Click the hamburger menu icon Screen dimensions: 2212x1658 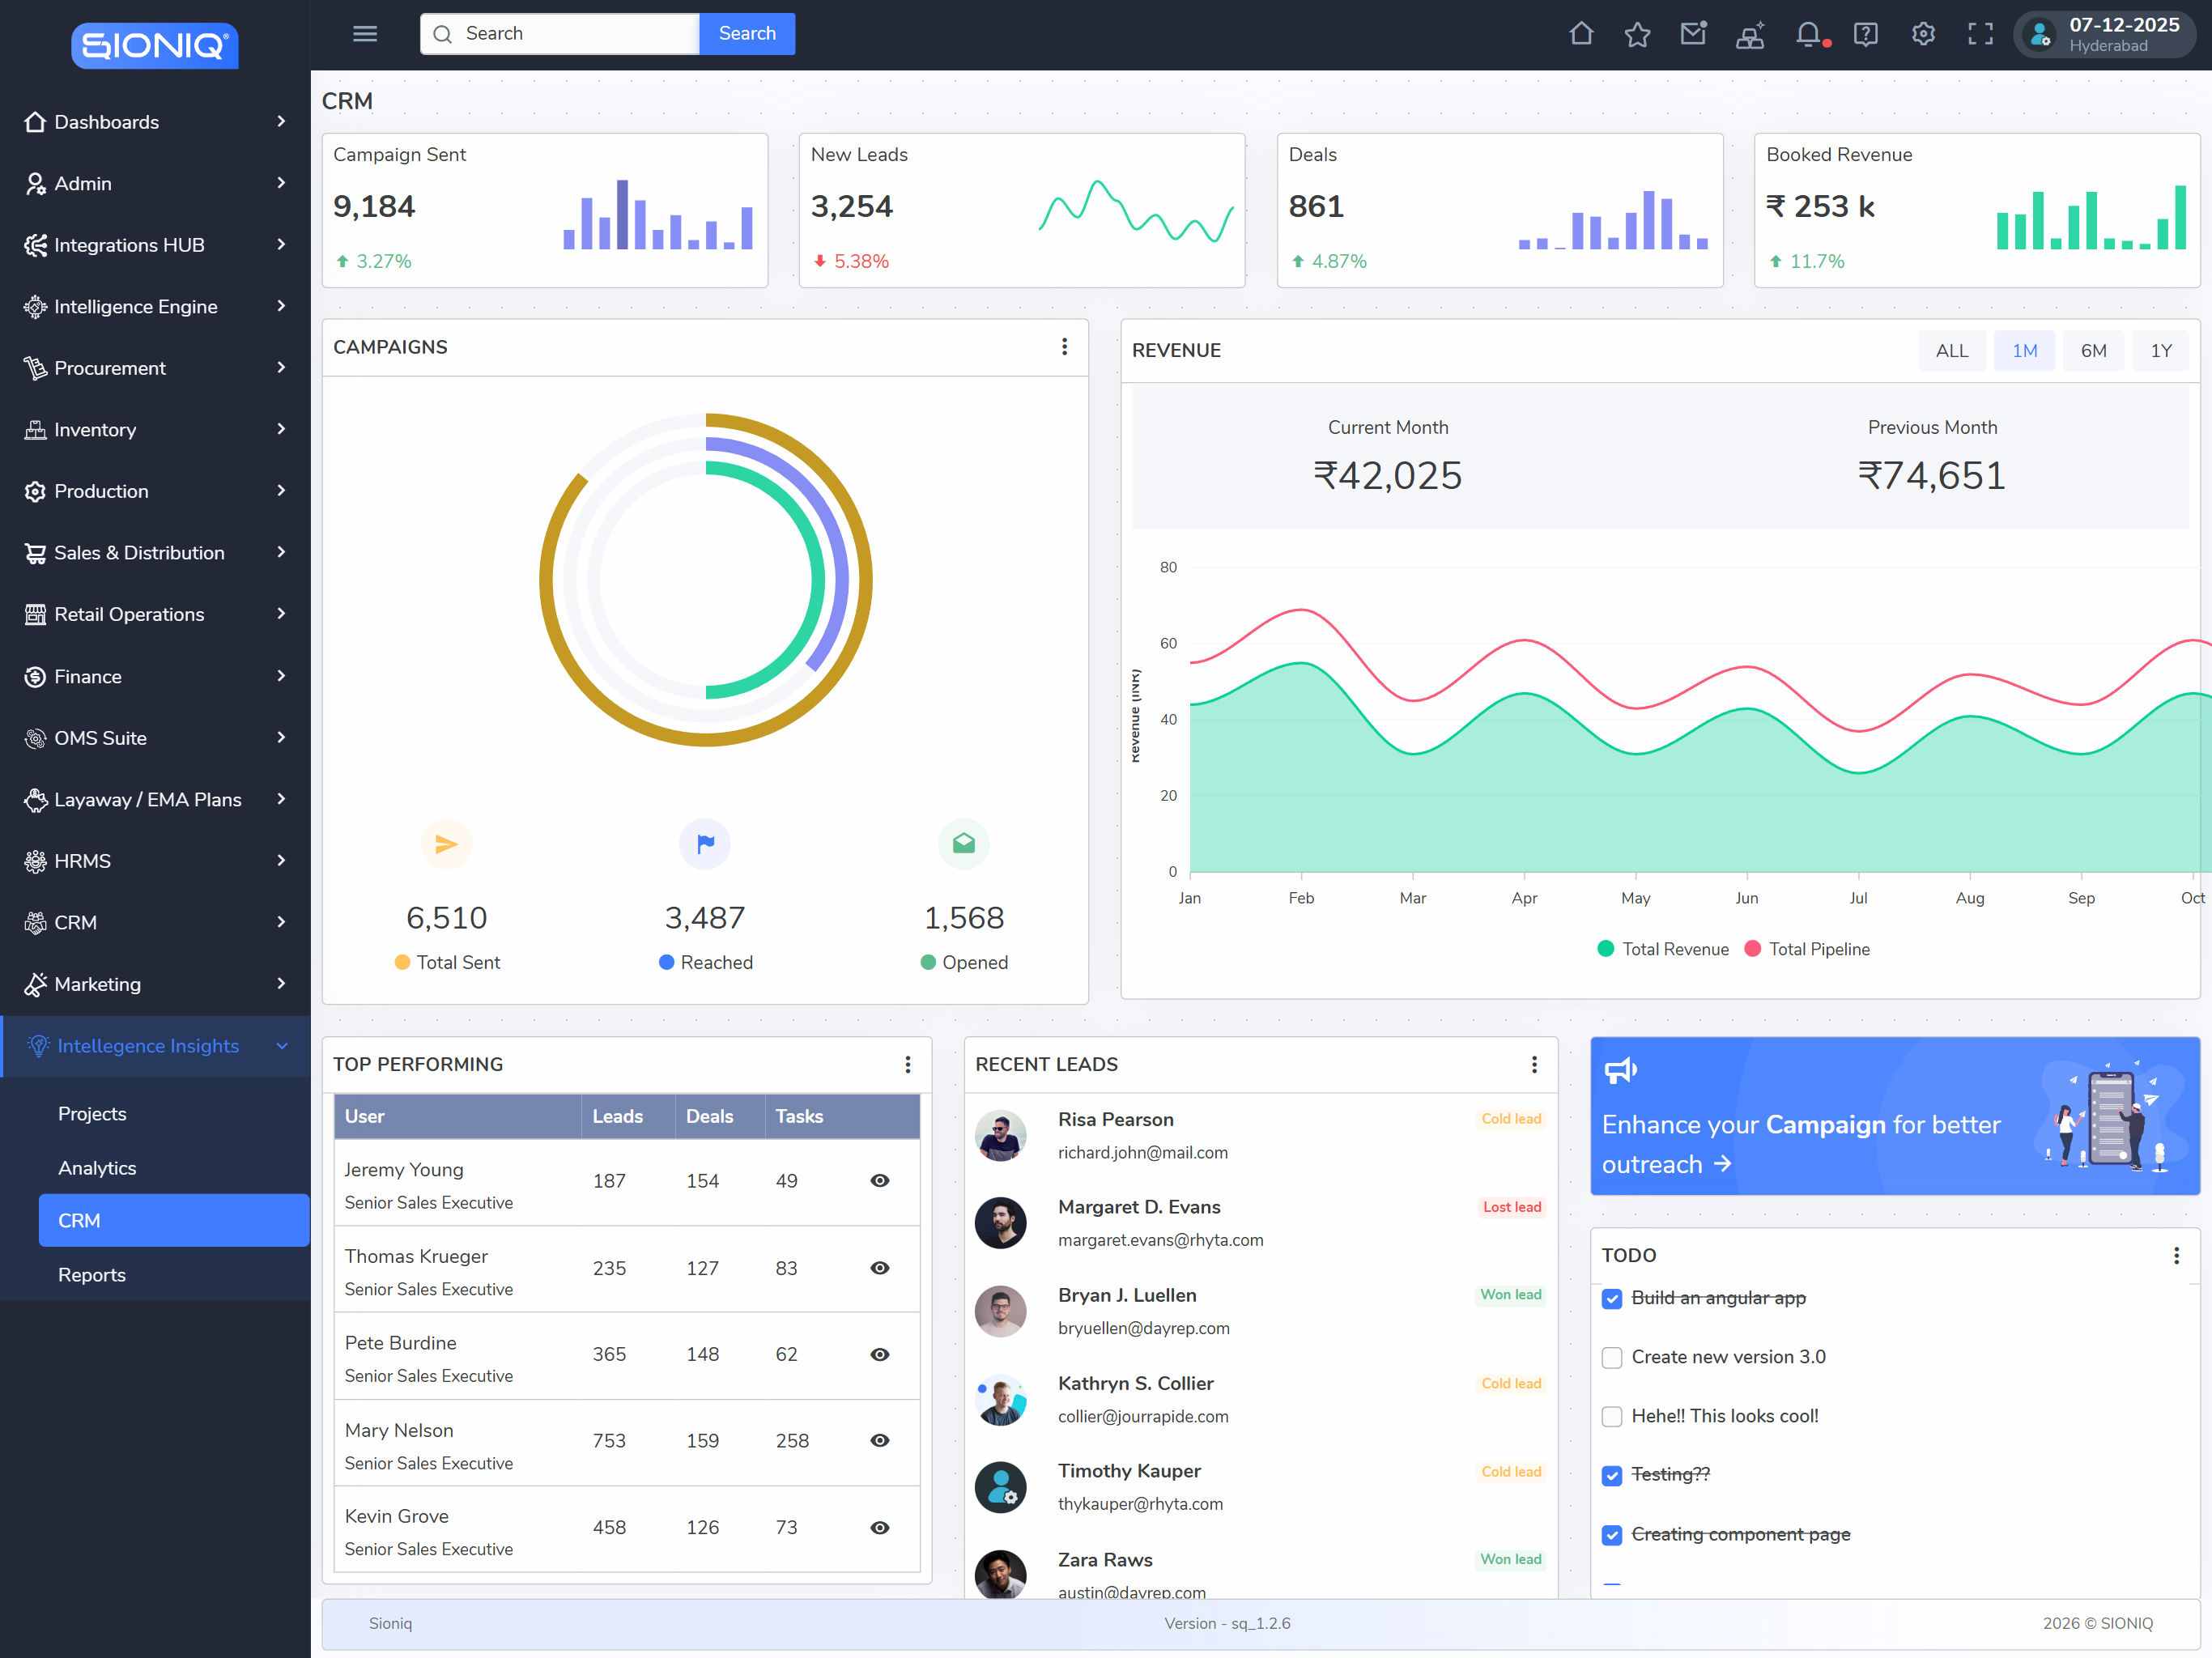pyautogui.click(x=365, y=34)
